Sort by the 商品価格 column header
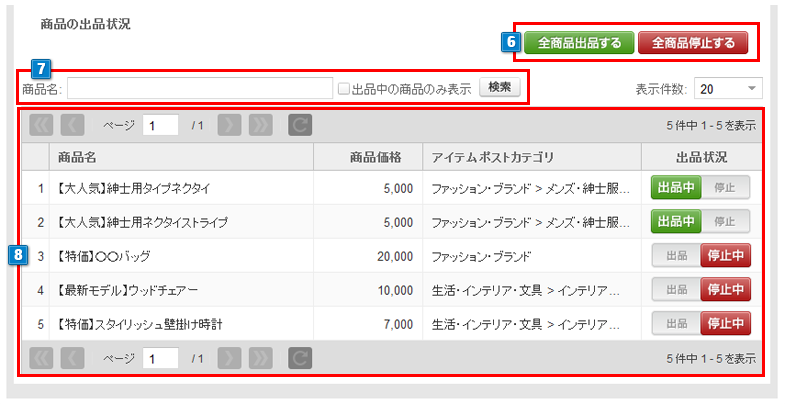Image resolution: width=785 pixels, height=404 pixels. (x=376, y=157)
